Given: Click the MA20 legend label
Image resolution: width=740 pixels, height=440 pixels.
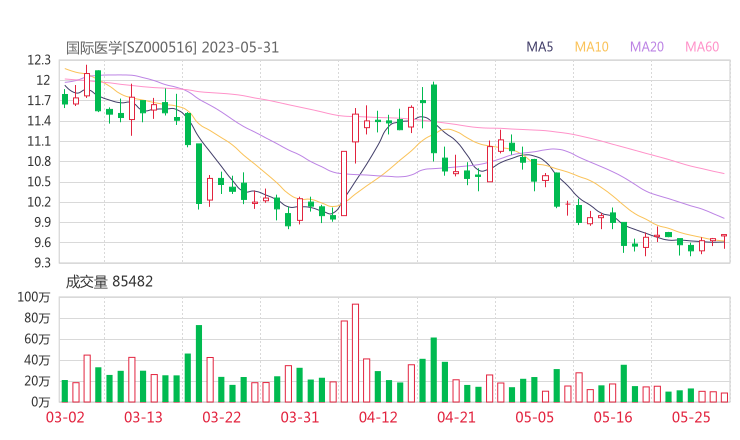Looking at the screenshot, I should coord(647,47).
